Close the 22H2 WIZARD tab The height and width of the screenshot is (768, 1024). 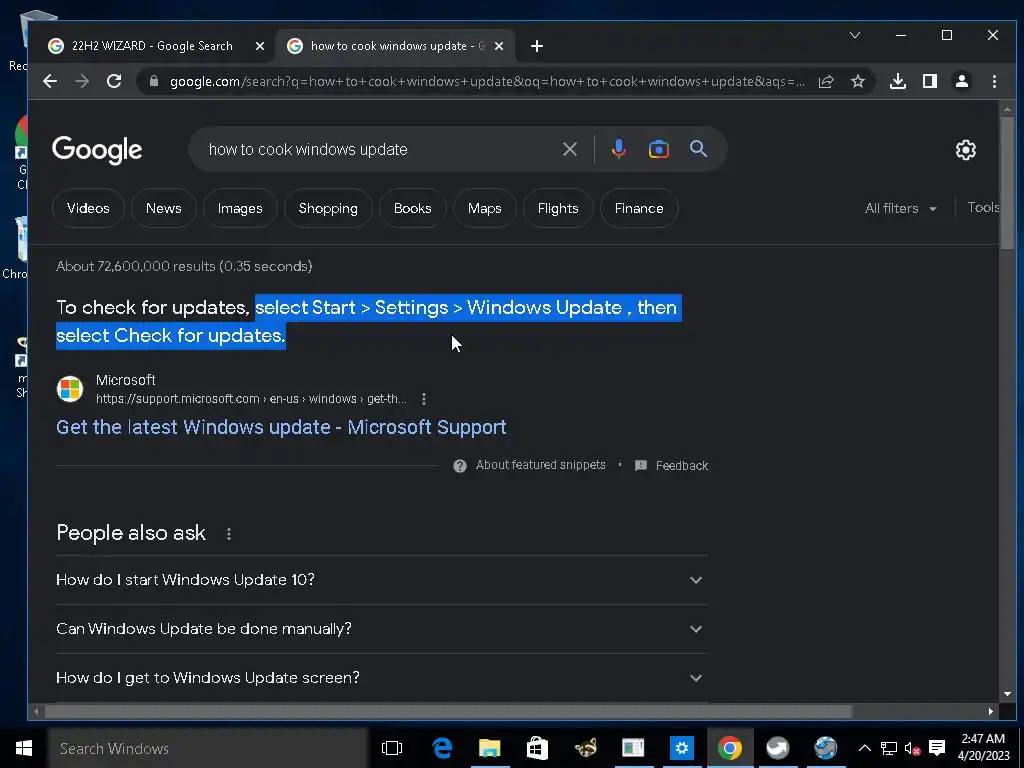point(260,46)
